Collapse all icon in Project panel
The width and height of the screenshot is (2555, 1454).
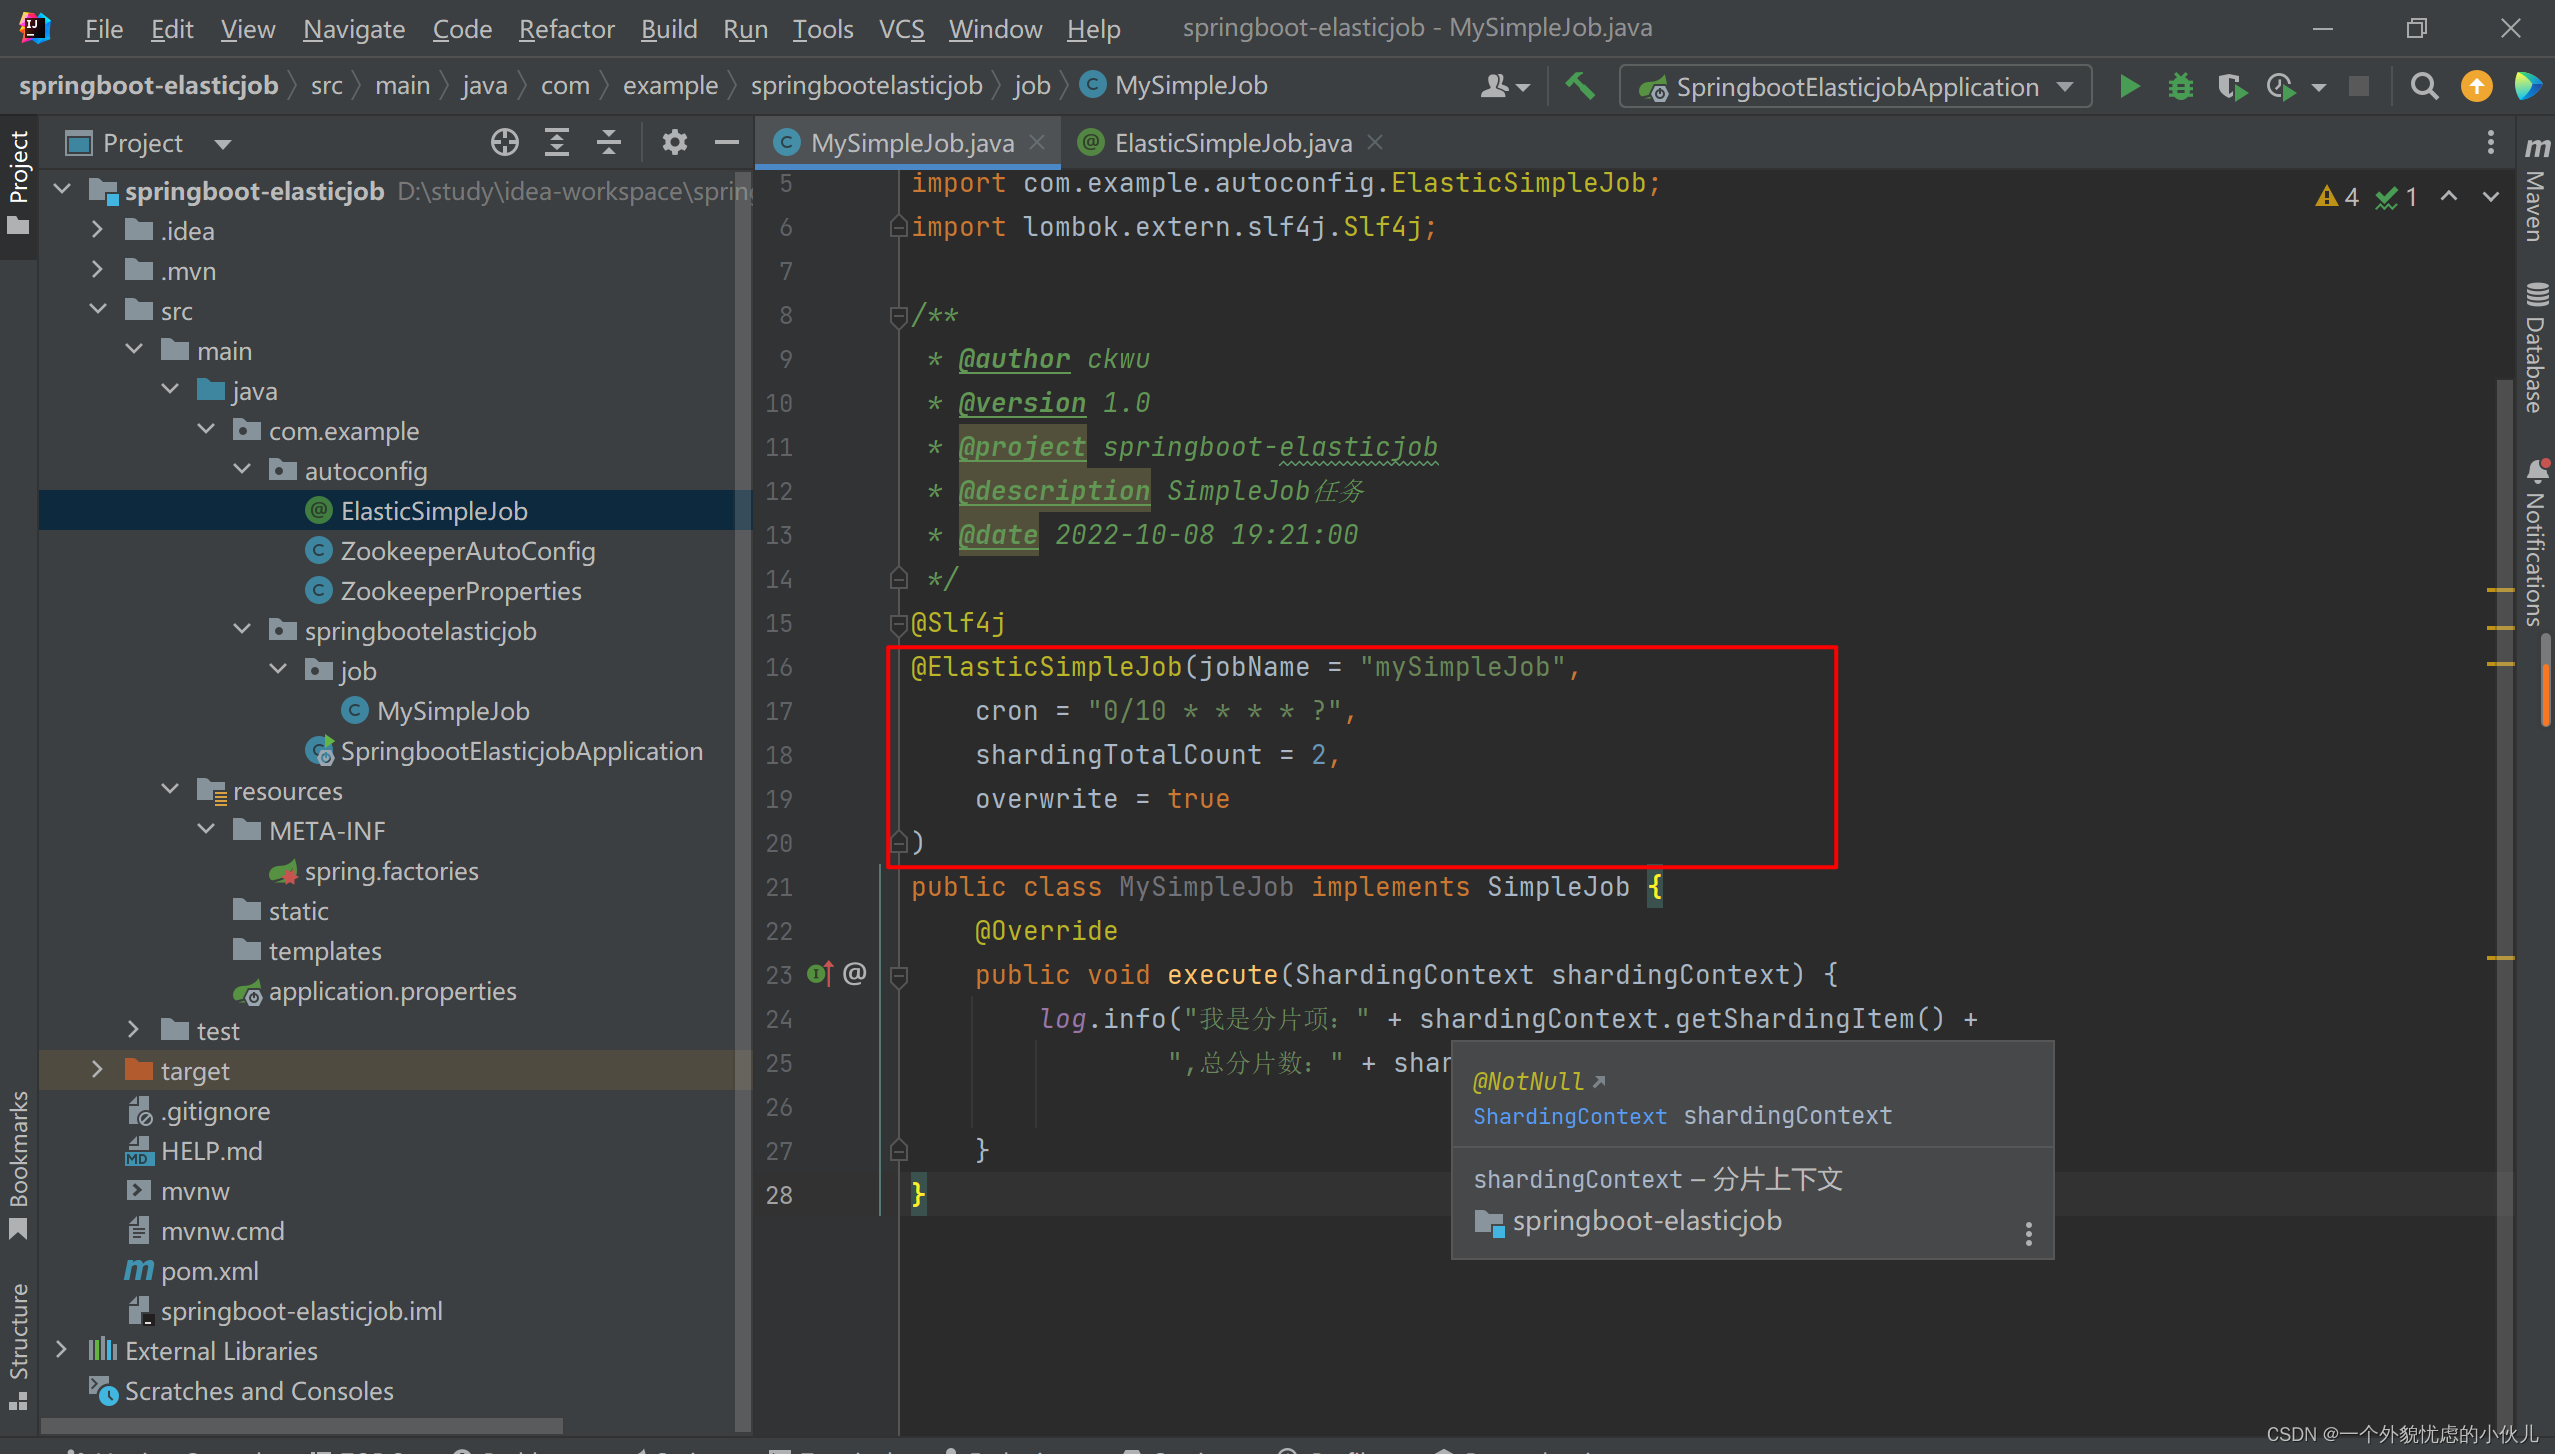tap(609, 143)
